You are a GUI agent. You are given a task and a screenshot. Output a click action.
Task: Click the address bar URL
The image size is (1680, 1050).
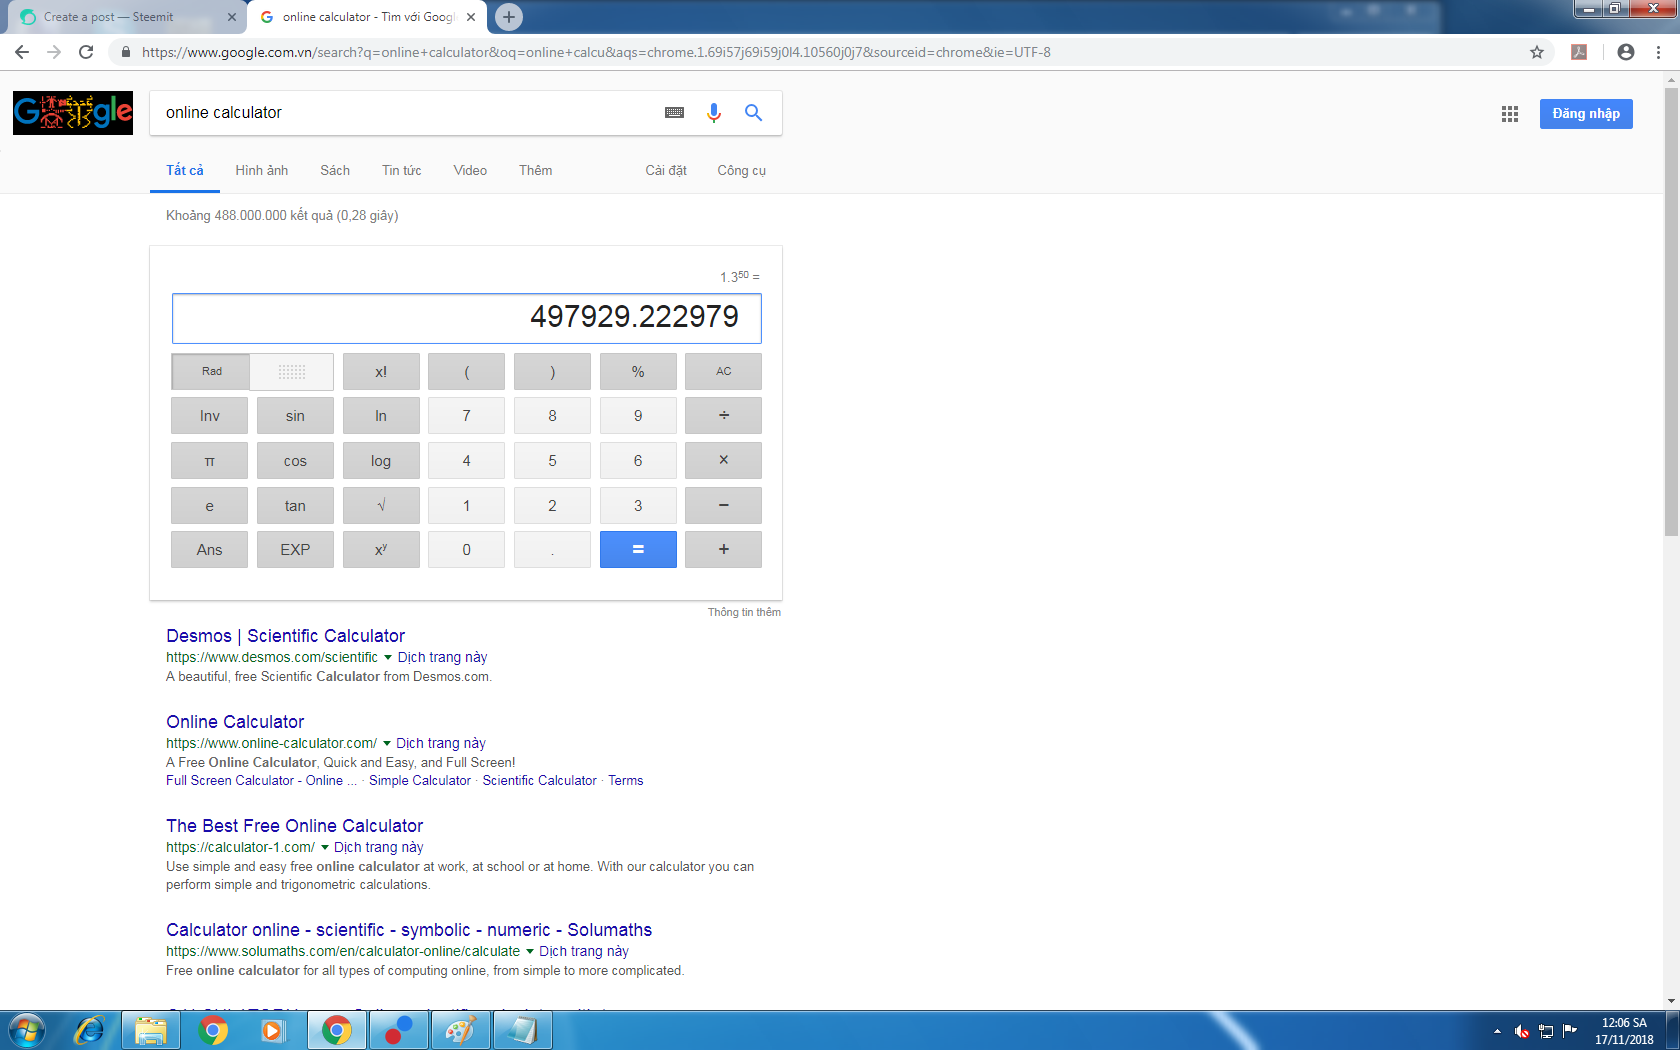click(596, 52)
